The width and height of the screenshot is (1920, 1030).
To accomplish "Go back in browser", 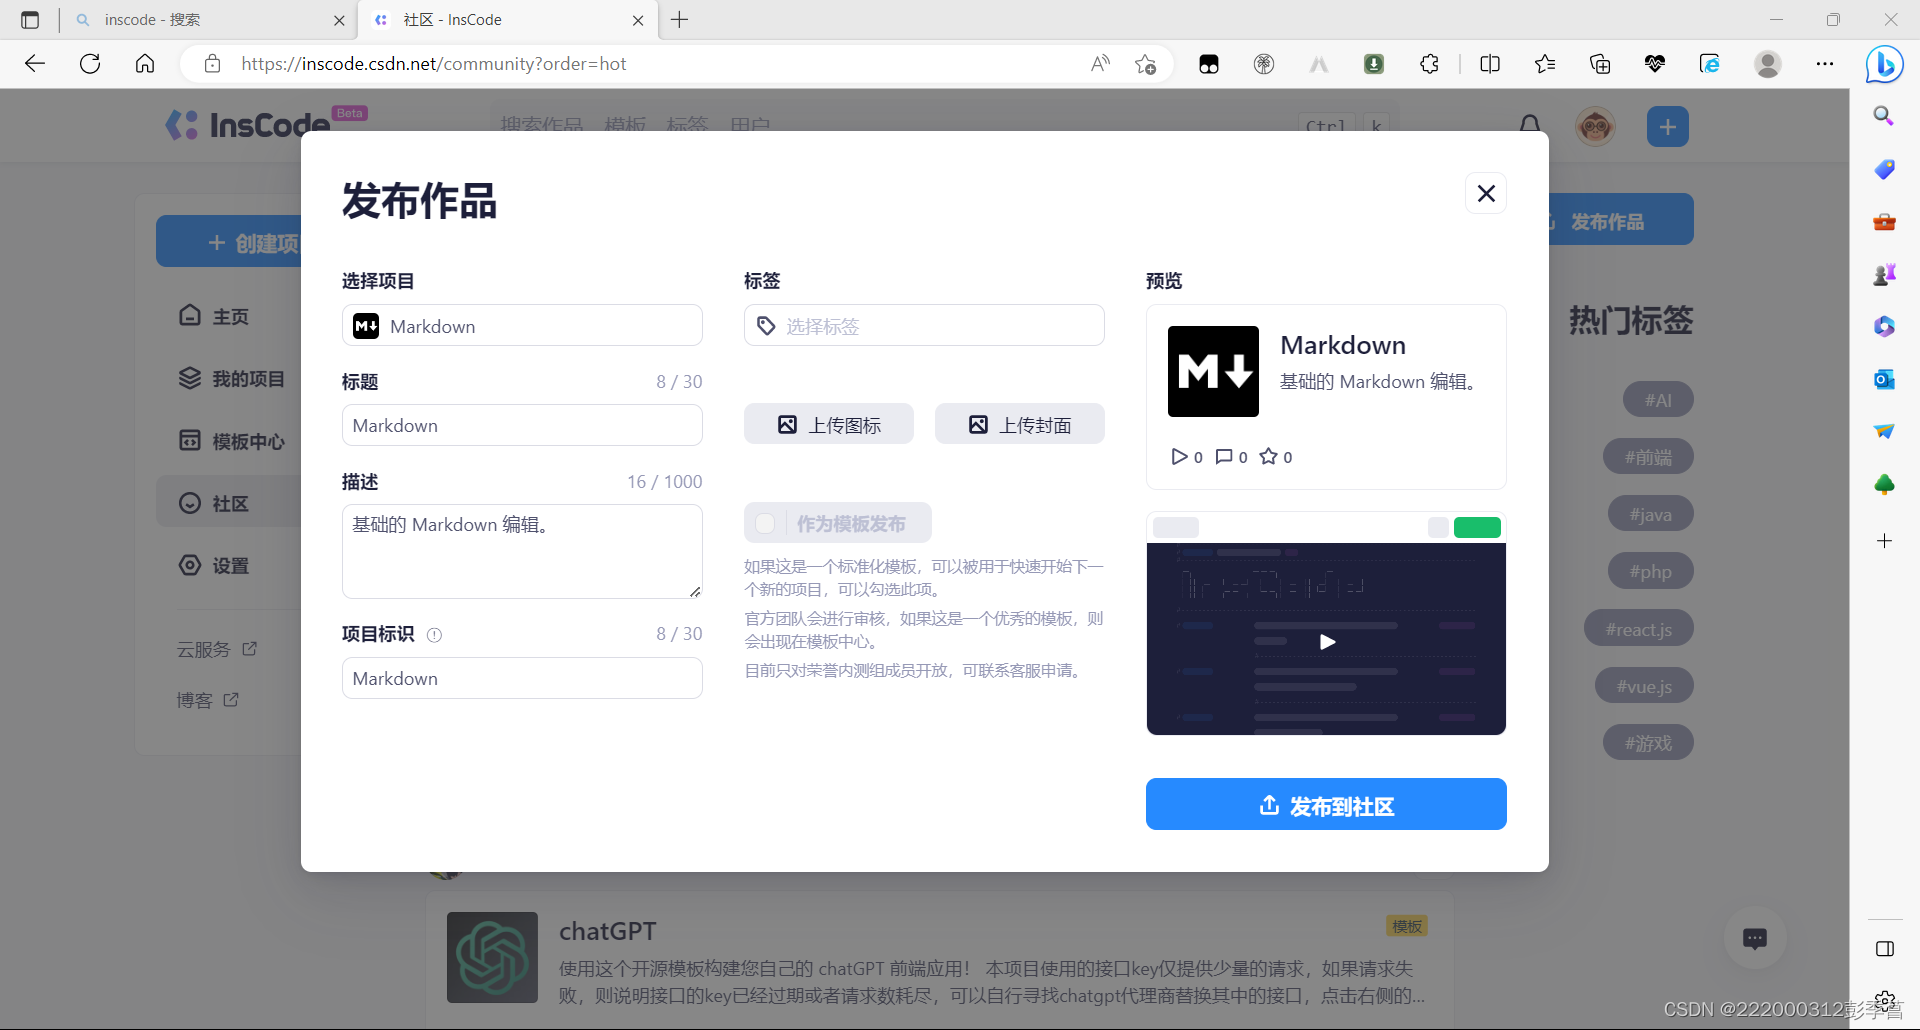I will click(x=35, y=64).
